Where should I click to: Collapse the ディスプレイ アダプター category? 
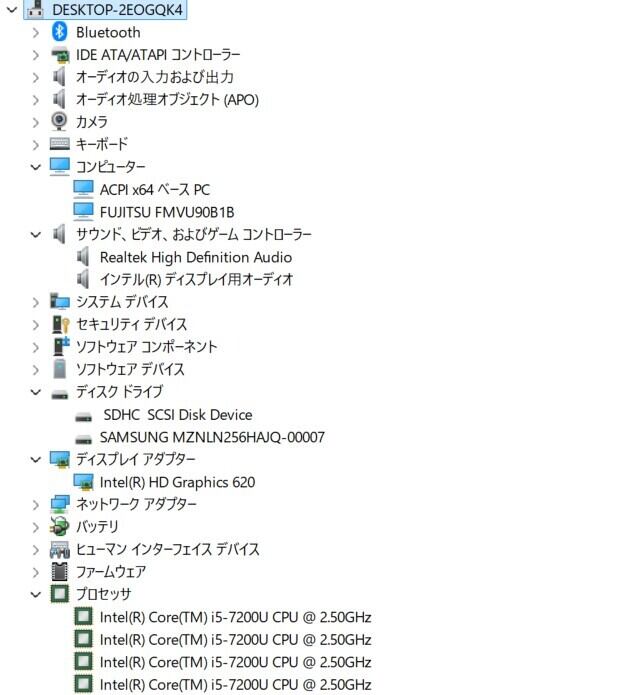[x=35, y=460]
